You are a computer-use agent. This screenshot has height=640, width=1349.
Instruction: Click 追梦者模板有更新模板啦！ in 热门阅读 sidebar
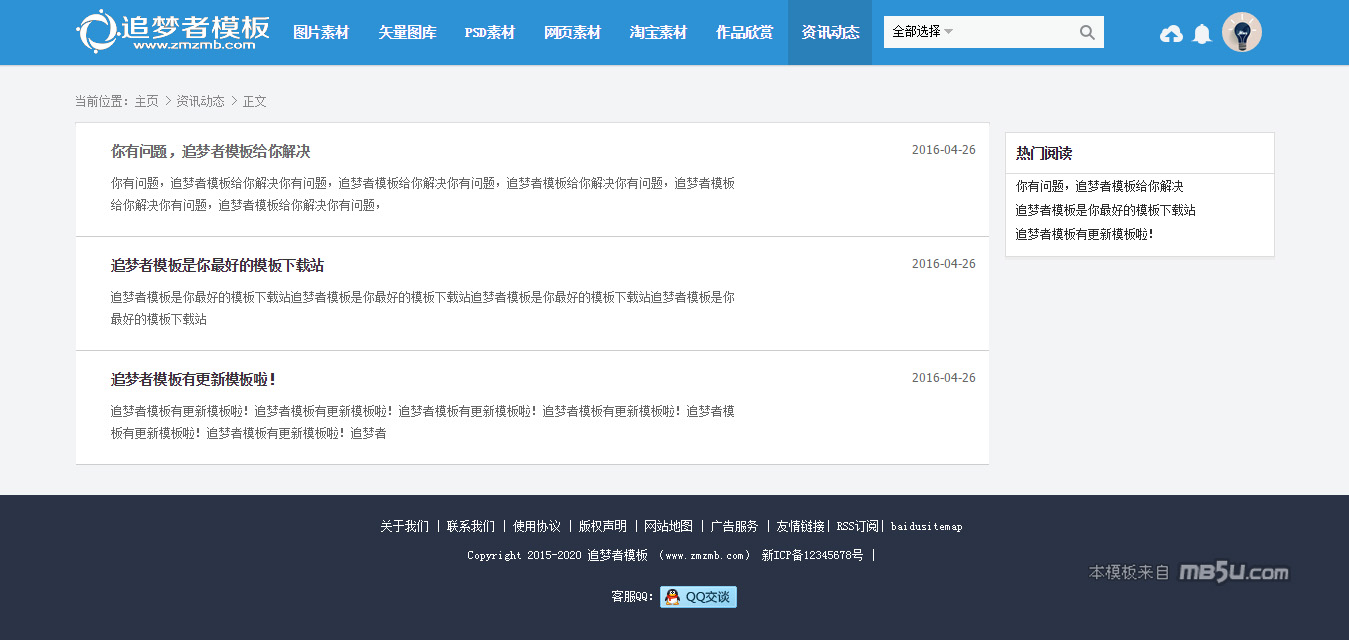point(1084,234)
